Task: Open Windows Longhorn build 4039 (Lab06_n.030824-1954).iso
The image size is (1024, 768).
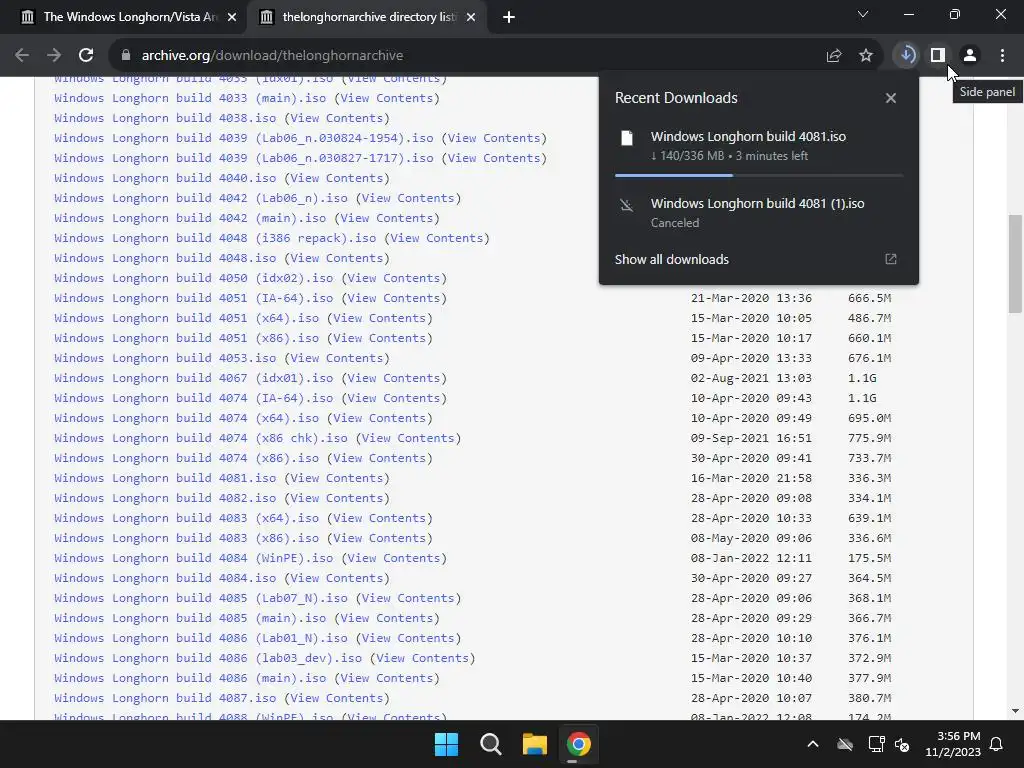Action: tap(244, 138)
